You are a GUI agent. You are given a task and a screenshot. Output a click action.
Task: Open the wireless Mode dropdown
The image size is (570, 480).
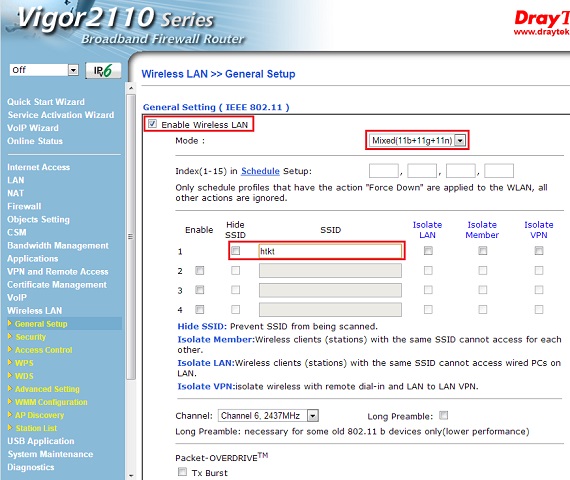tap(417, 140)
